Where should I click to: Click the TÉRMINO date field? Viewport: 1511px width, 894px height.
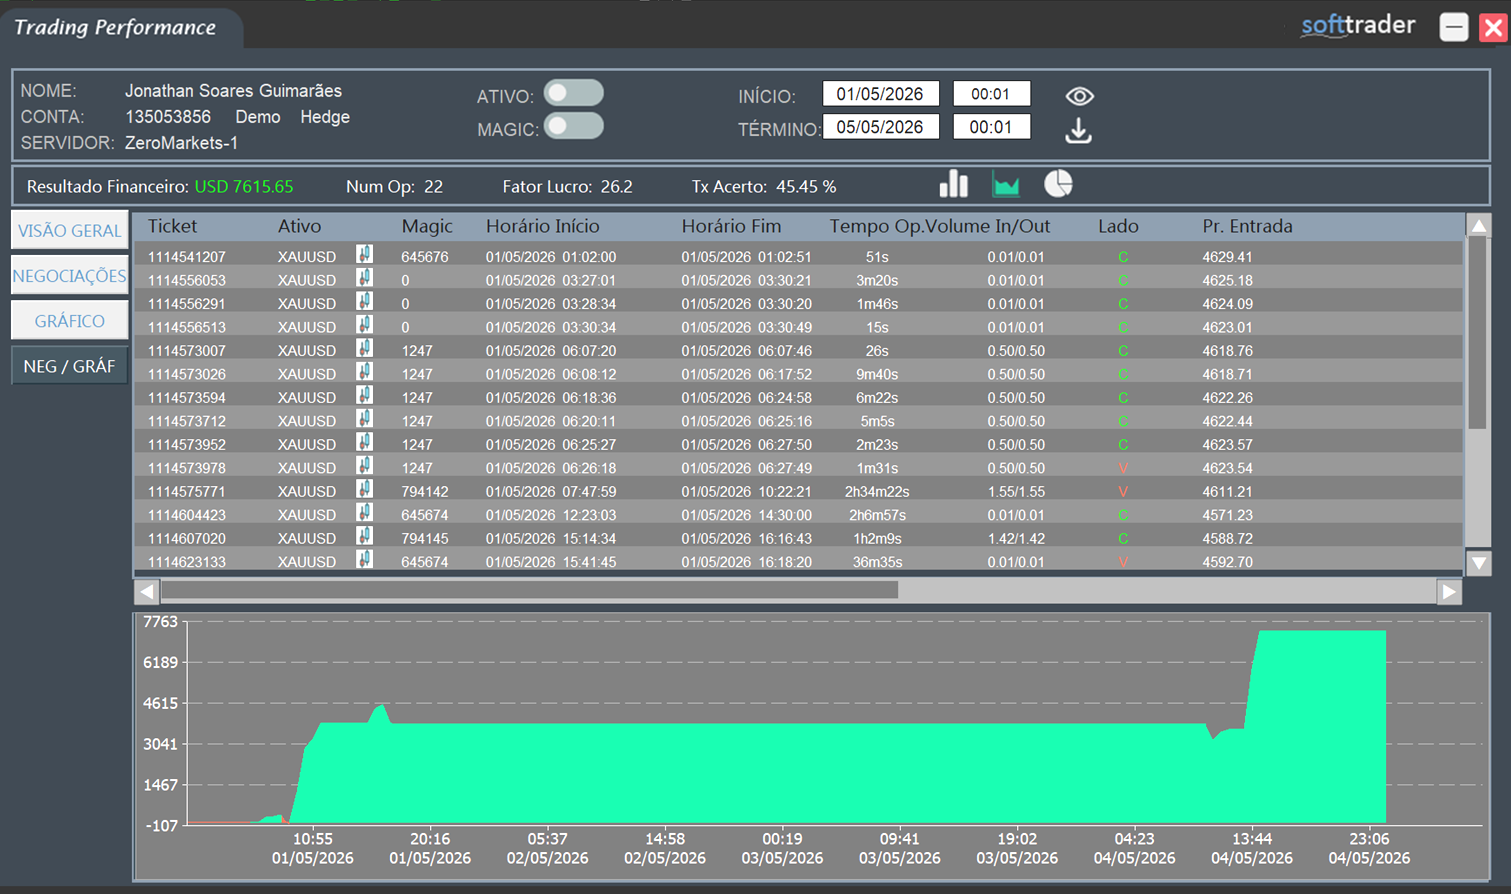(x=880, y=127)
